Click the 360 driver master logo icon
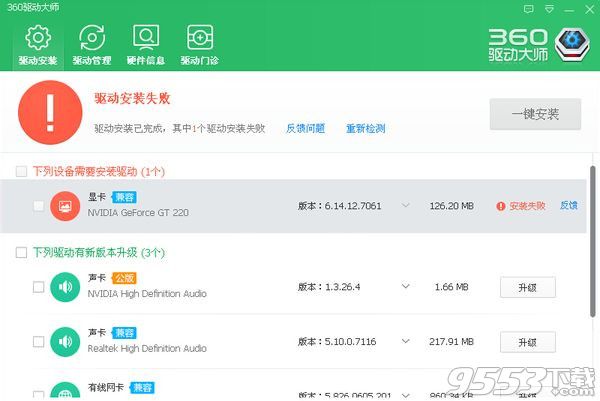600x401 pixels. [x=572, y=45]
